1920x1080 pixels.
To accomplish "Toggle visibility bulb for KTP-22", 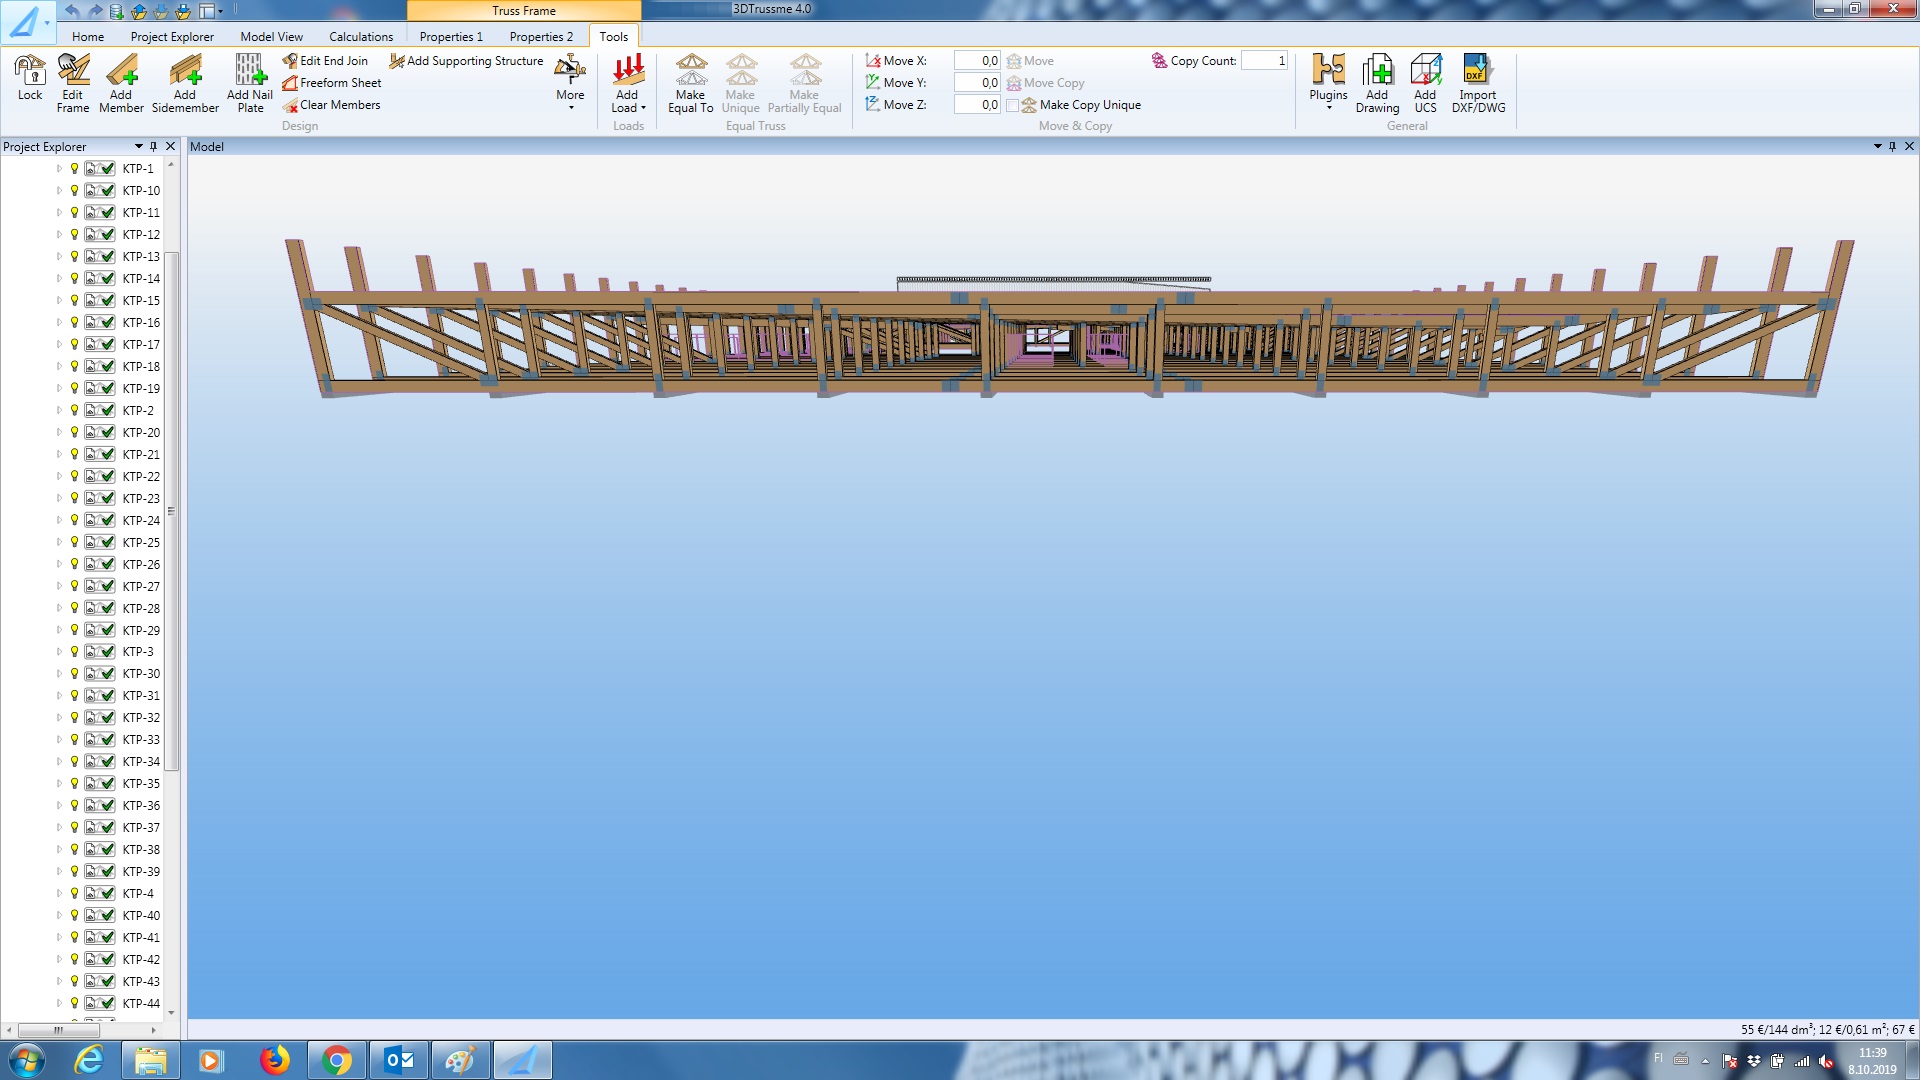I will click(74, 476).
